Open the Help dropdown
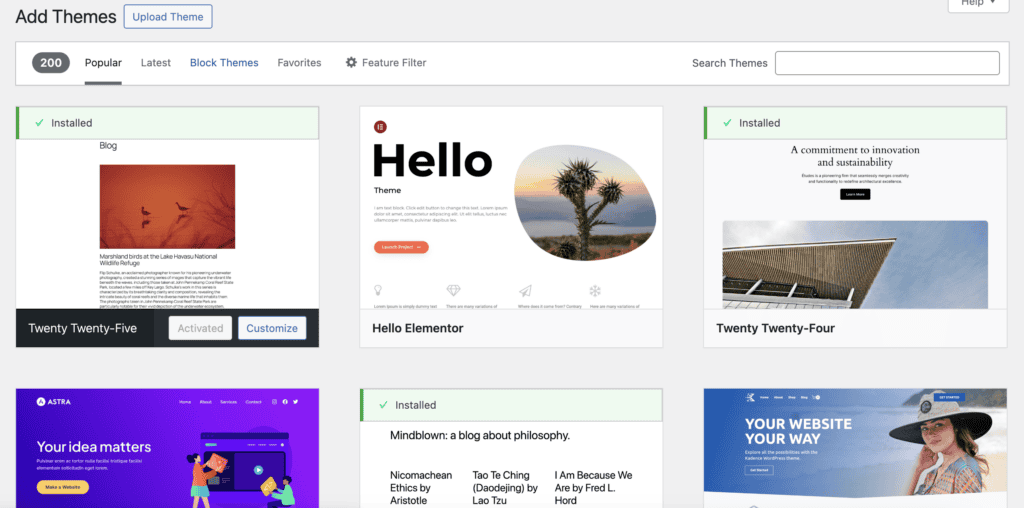Screen dimensions: 1024x508 tap(978, 4)
